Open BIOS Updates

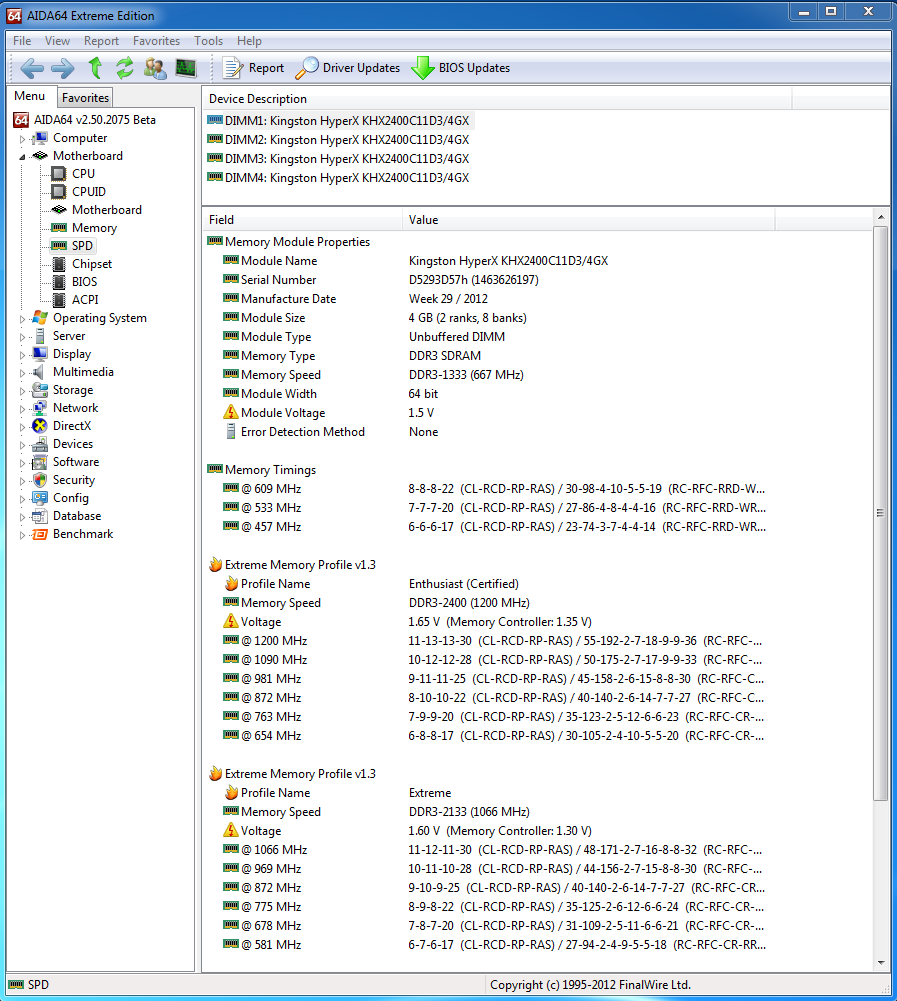click(460, 68)
